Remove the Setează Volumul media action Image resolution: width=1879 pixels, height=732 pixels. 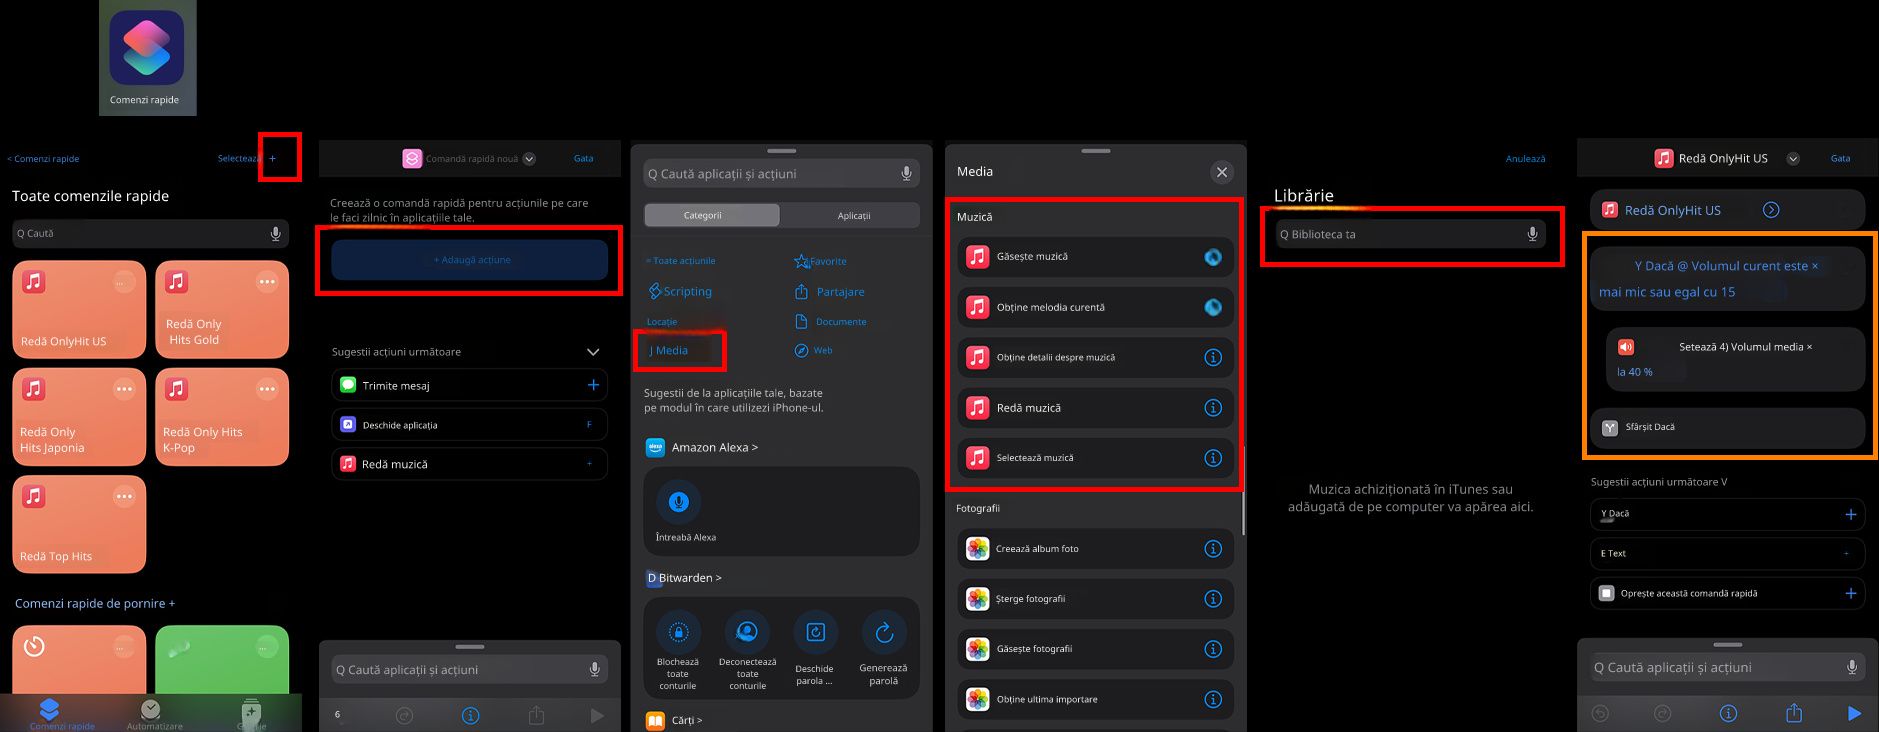pos(1809,347)
